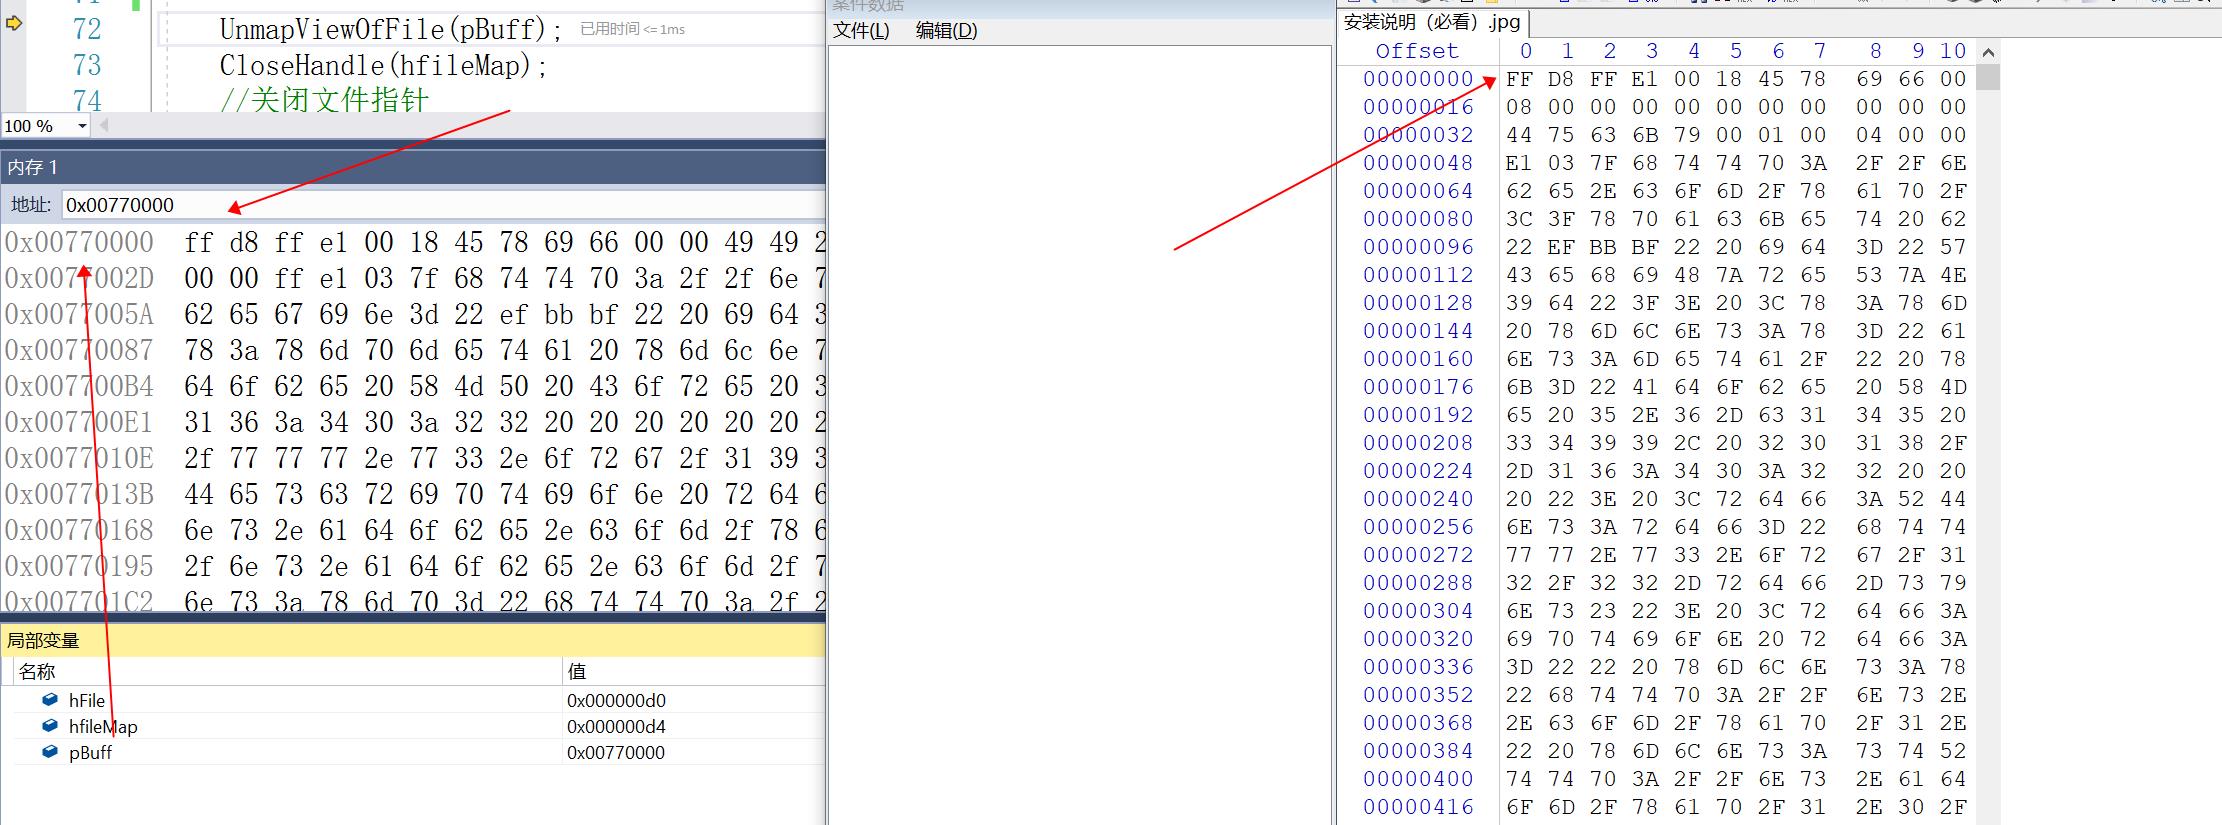Screen dimensions: 2222x825
Task: Click hex offset row 00000256
Action: (x=1418, y=527)
